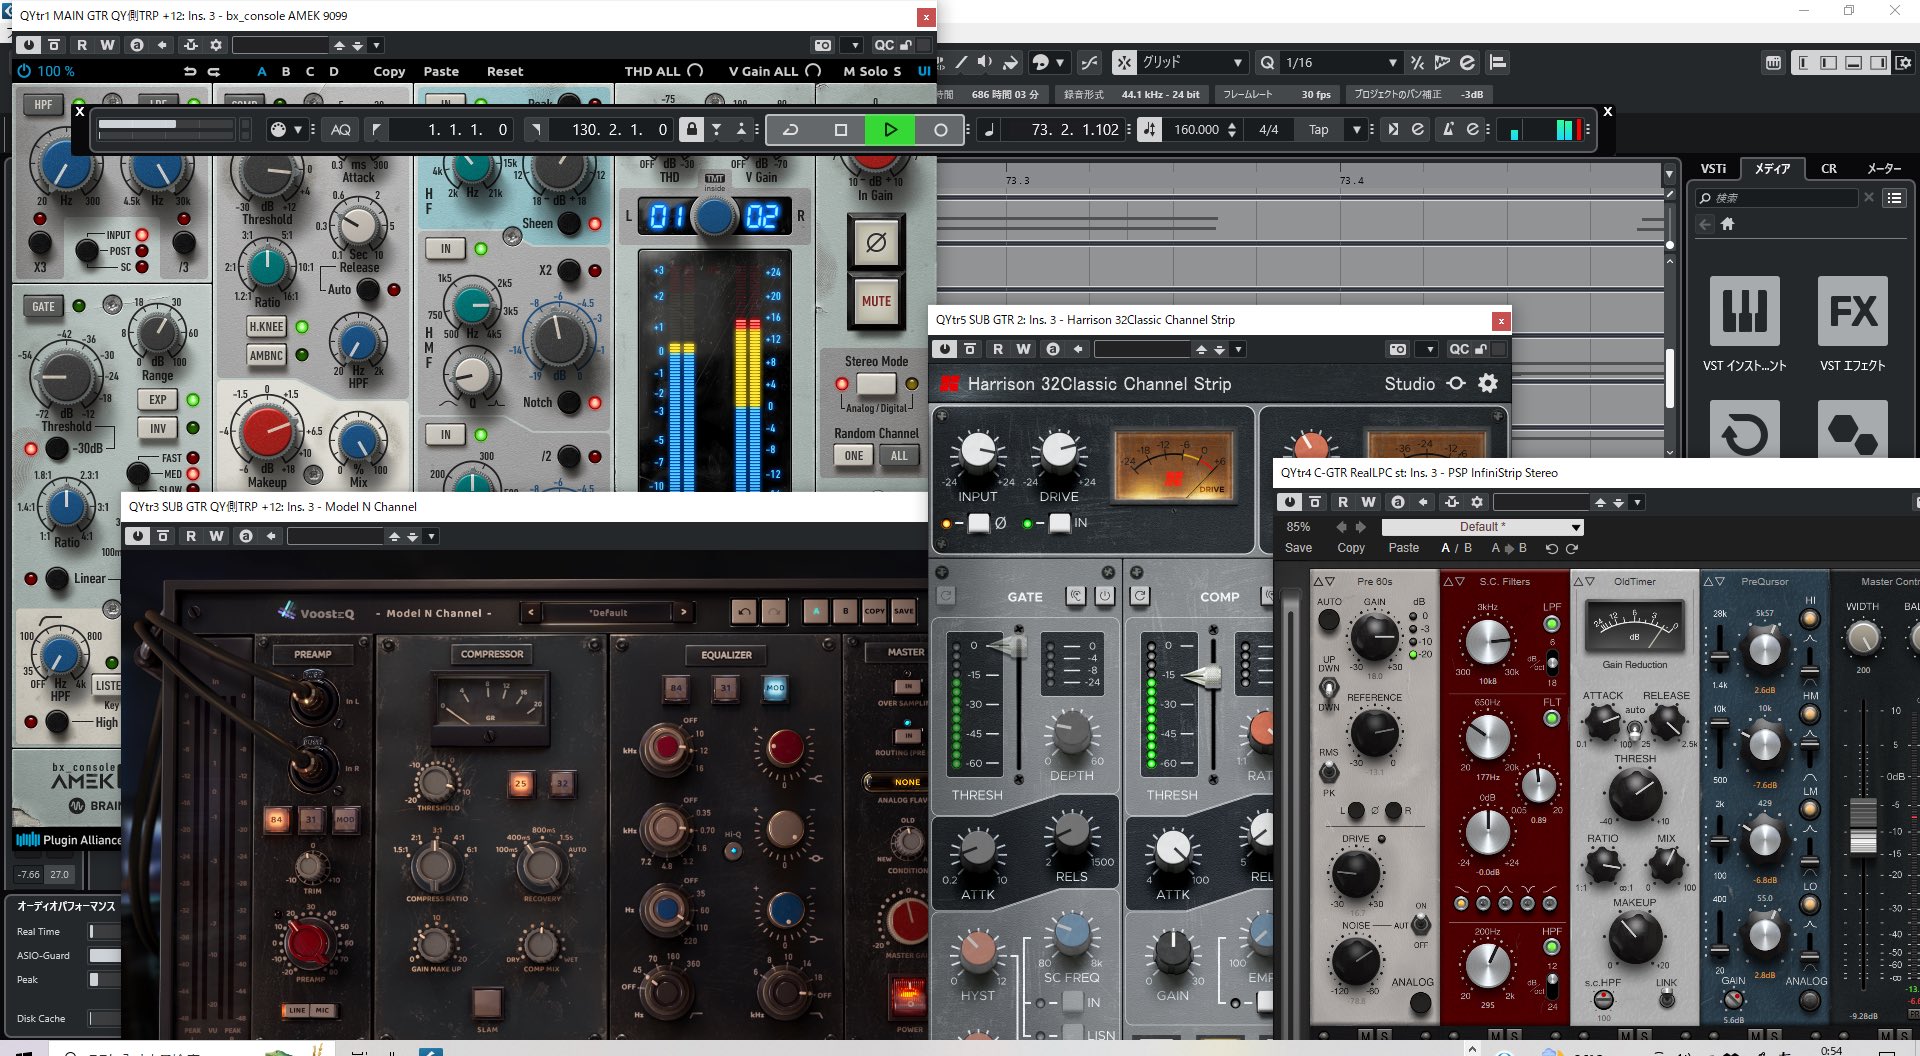The height and width of the screenshot is (1056, 1920).
Task: Take snapshot with Harrison window camera icon
Action: click(x=1398, y=349)
